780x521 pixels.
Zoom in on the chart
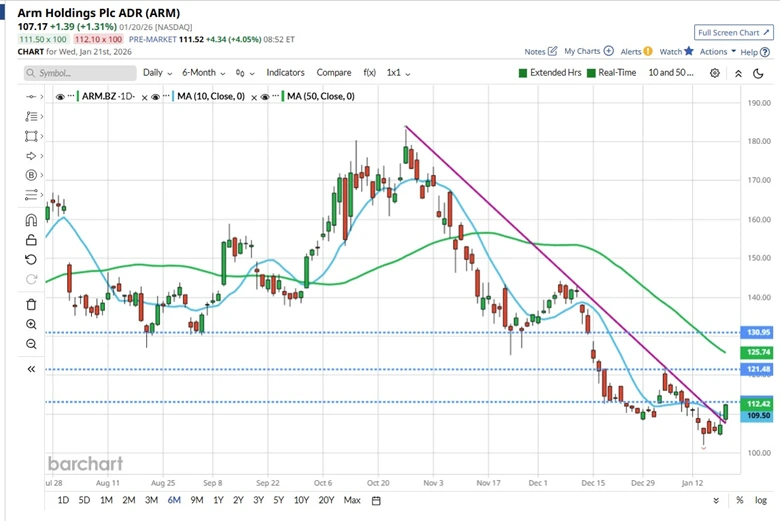click(31, 324)
